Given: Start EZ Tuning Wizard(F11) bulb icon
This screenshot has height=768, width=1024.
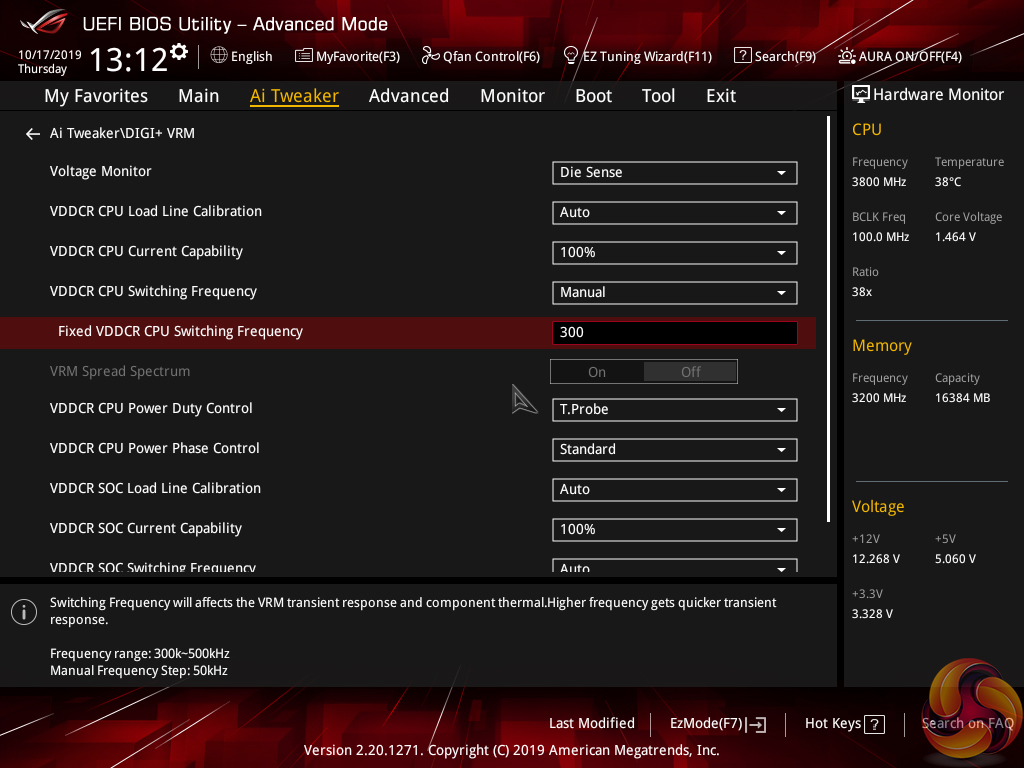Looking at the screenshot, I should coord(571,56).
